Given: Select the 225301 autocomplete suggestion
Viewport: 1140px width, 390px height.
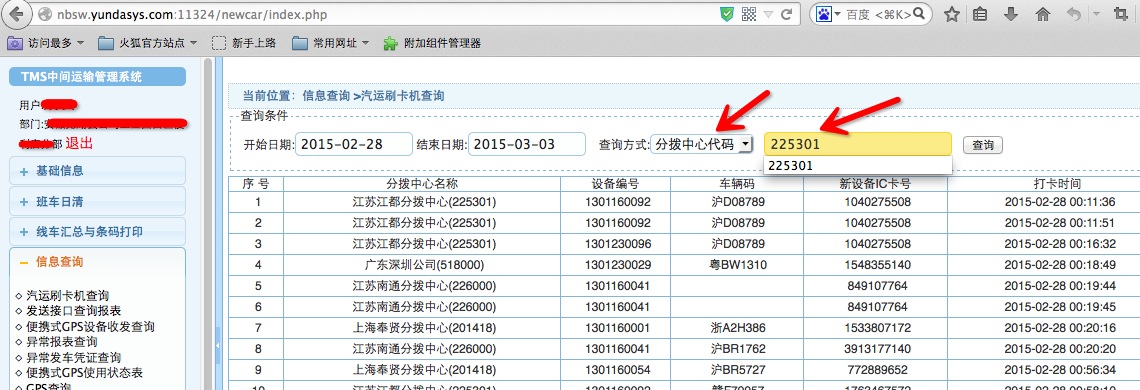Looking at the screenshot, I should pos(857,166).
